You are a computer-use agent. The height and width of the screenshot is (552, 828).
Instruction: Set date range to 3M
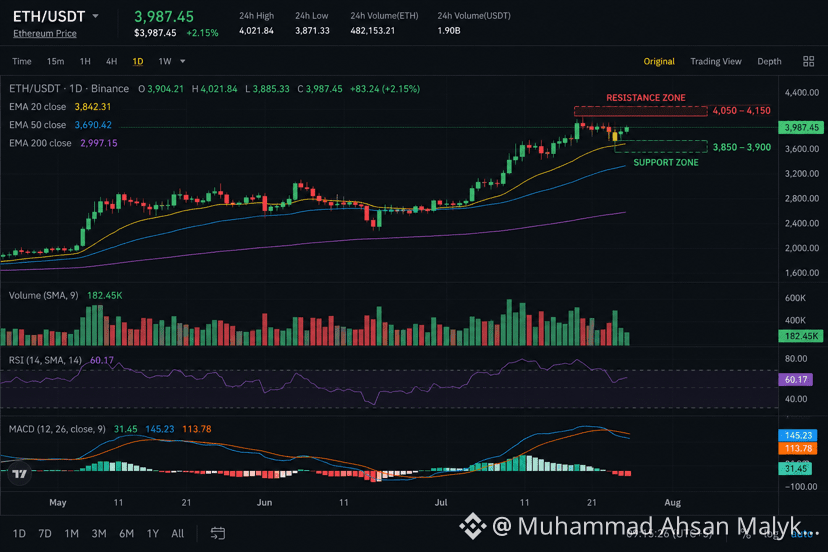pyautogui.click(x=99, y=534)
